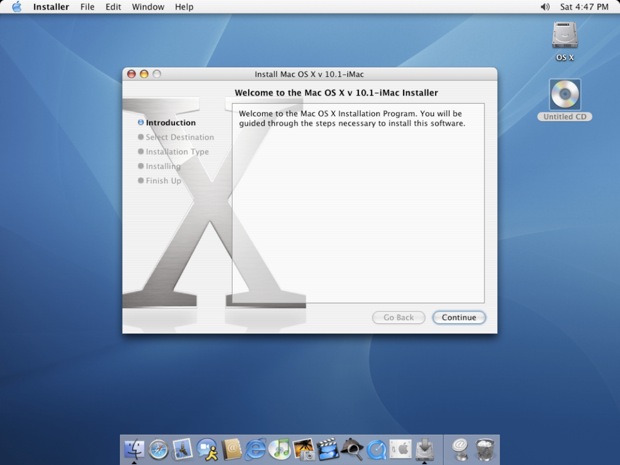Close the Install Mac OS X window
Viewport: 620px width, 465px height.
pyautogui.click(x=131, y=74)
